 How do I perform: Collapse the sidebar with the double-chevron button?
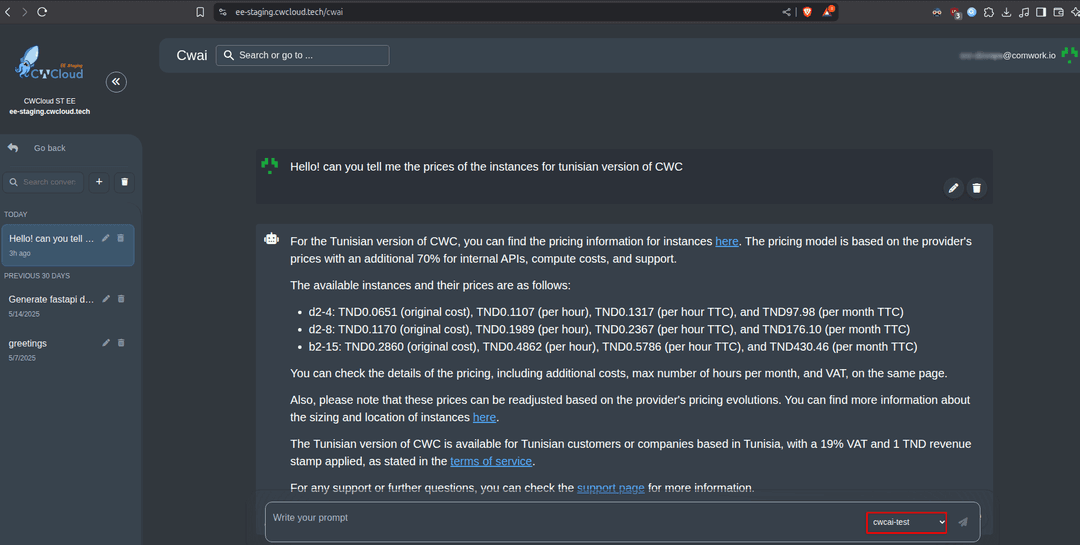click(x=116, y=82)
